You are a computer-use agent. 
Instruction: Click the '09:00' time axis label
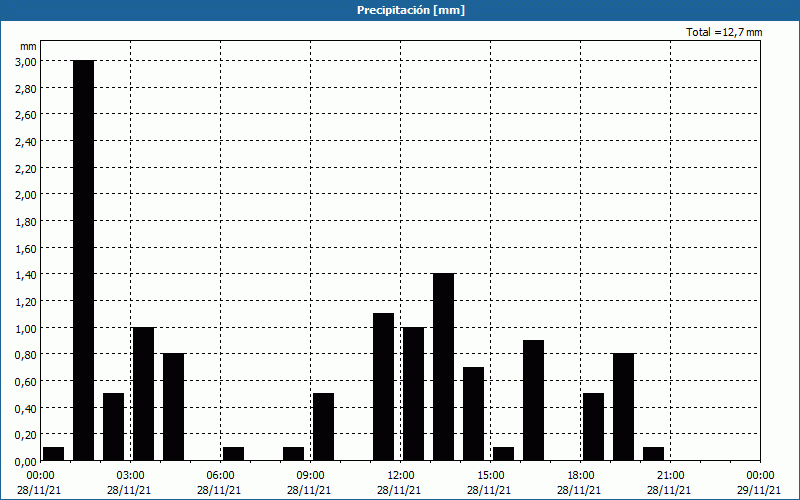[311, 476]
